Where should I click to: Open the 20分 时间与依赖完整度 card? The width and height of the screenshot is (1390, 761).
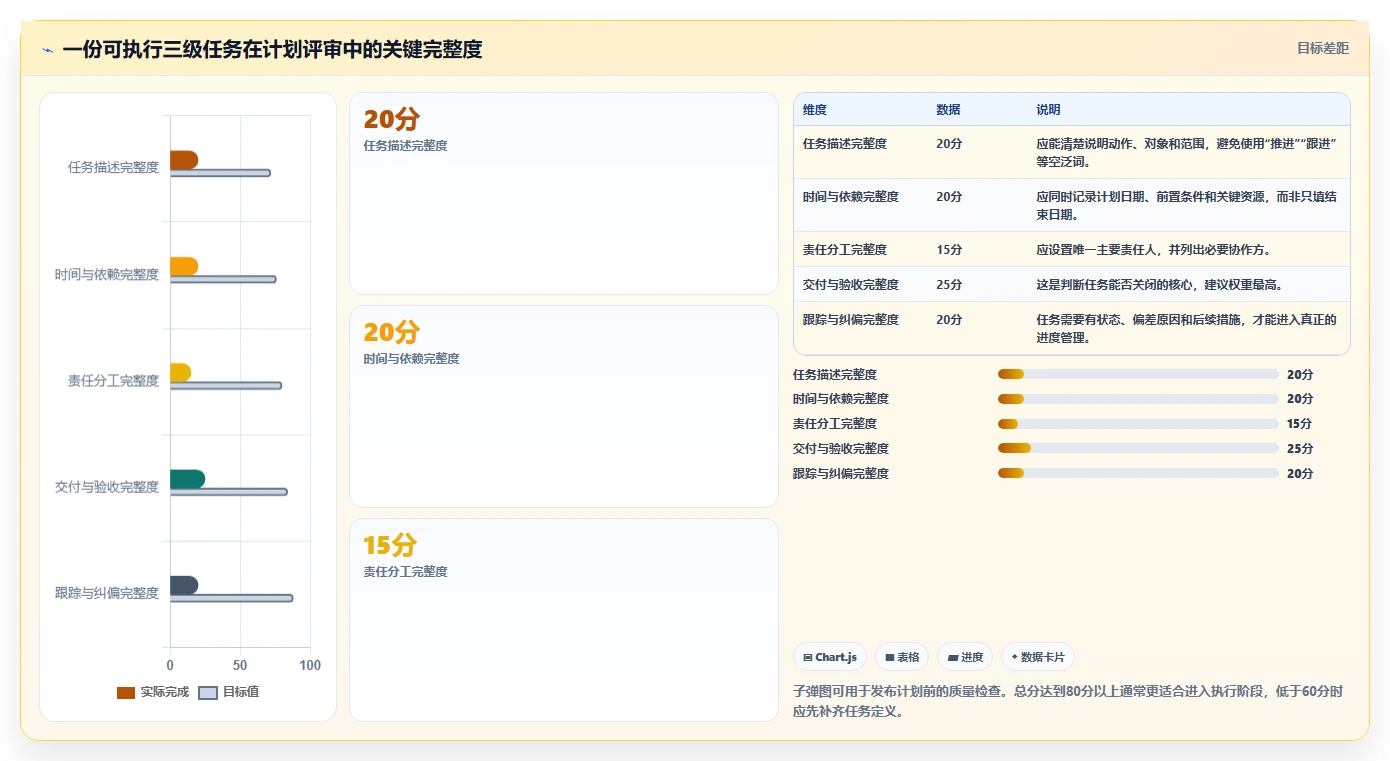pos(563,406)
